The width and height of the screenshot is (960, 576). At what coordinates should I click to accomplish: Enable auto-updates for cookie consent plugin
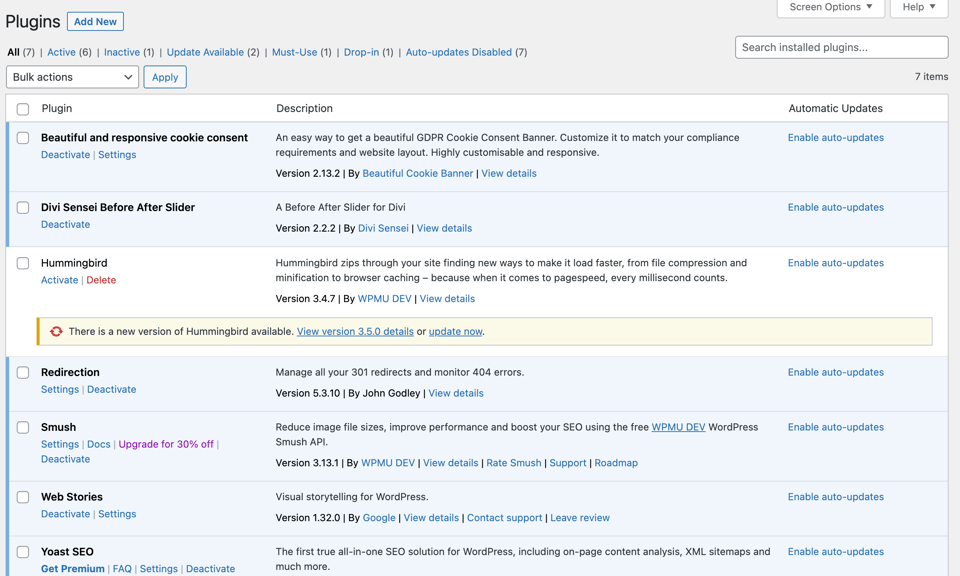pyautogui.click(x=836, y=138)
